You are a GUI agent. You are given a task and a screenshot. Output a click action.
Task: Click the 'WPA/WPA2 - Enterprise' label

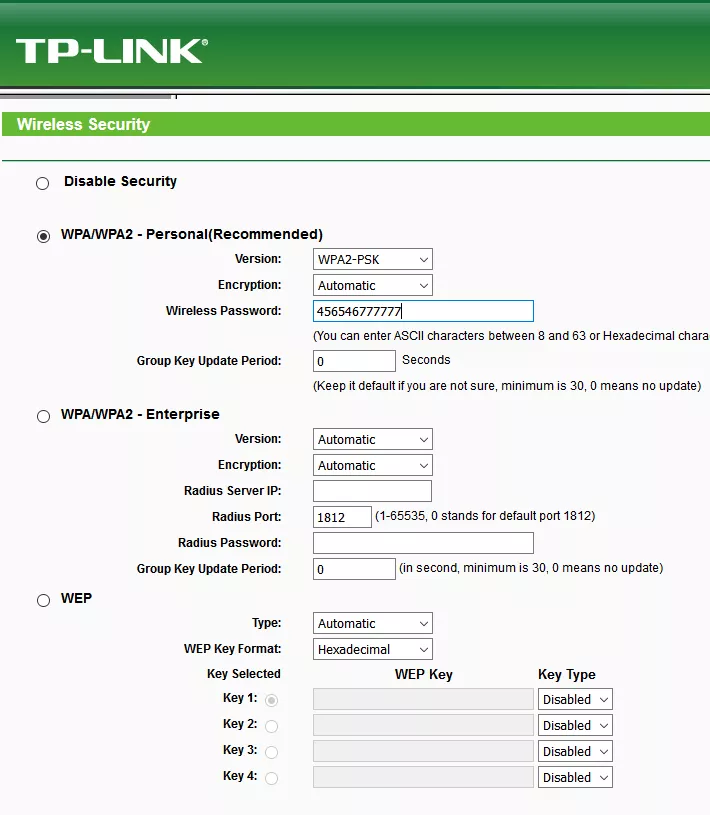tap(140, 414)
